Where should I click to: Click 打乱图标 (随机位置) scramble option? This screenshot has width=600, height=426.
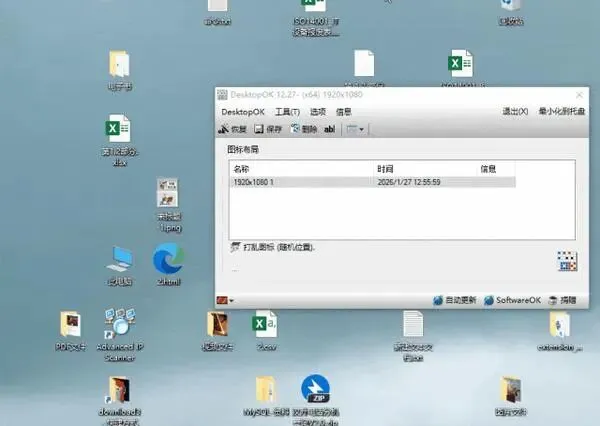[272, 247]
